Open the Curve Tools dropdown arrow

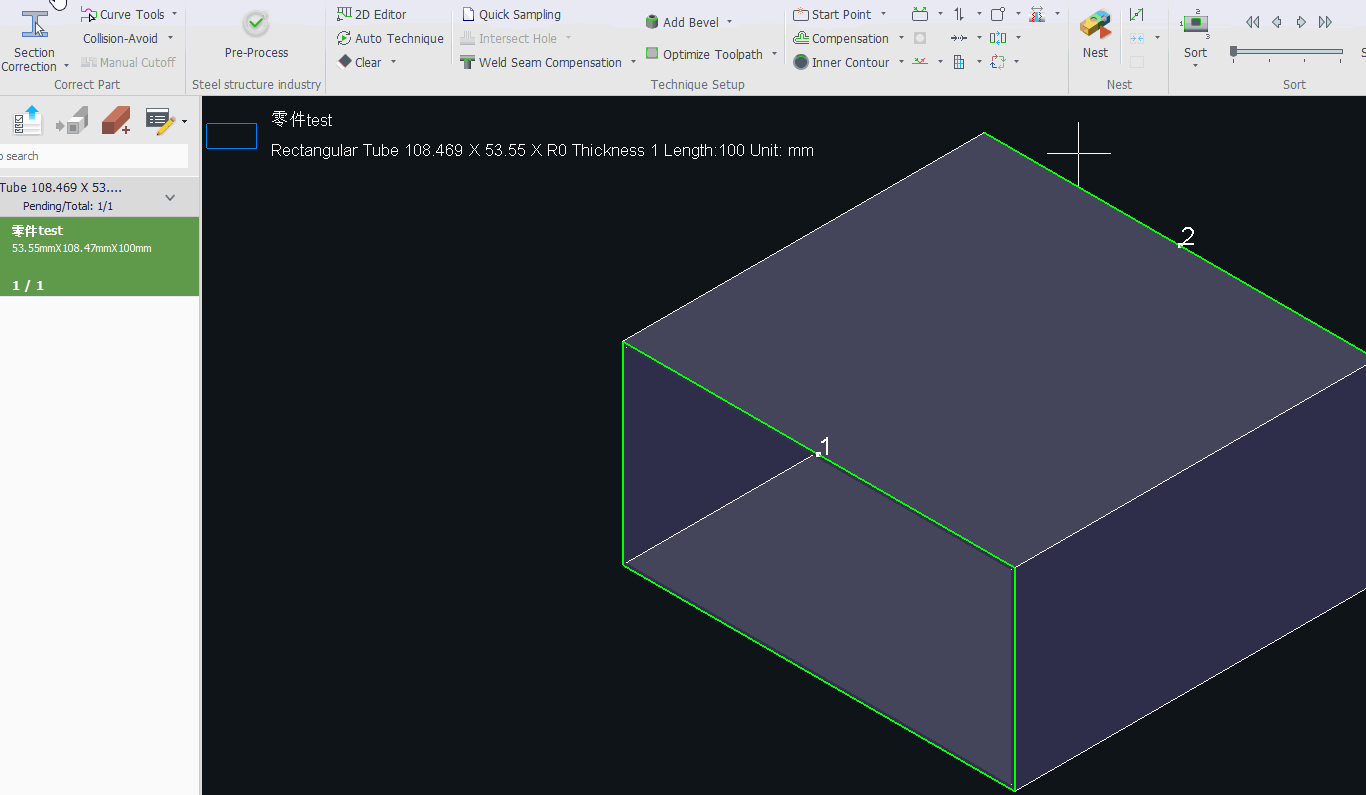(x=174, y=14)
